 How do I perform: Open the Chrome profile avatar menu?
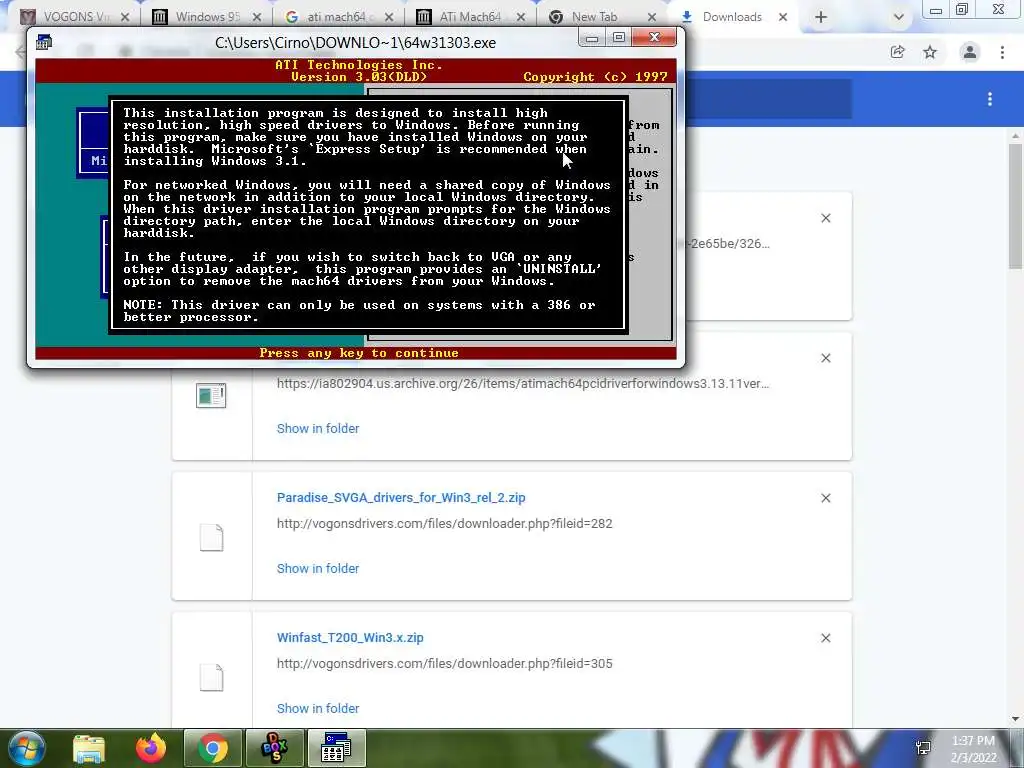tap(970, 52)
